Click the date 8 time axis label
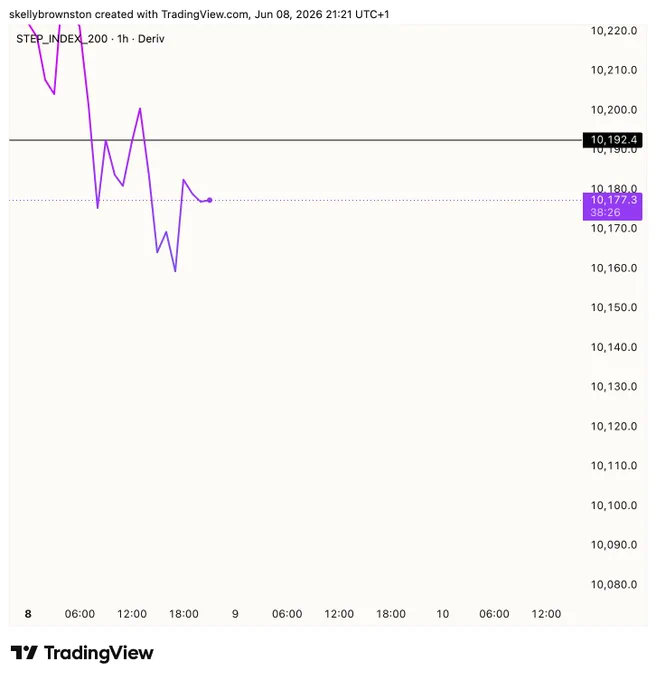Image resolution: width=656 pixels, height=680 pixels. click(x=28, y=614)
